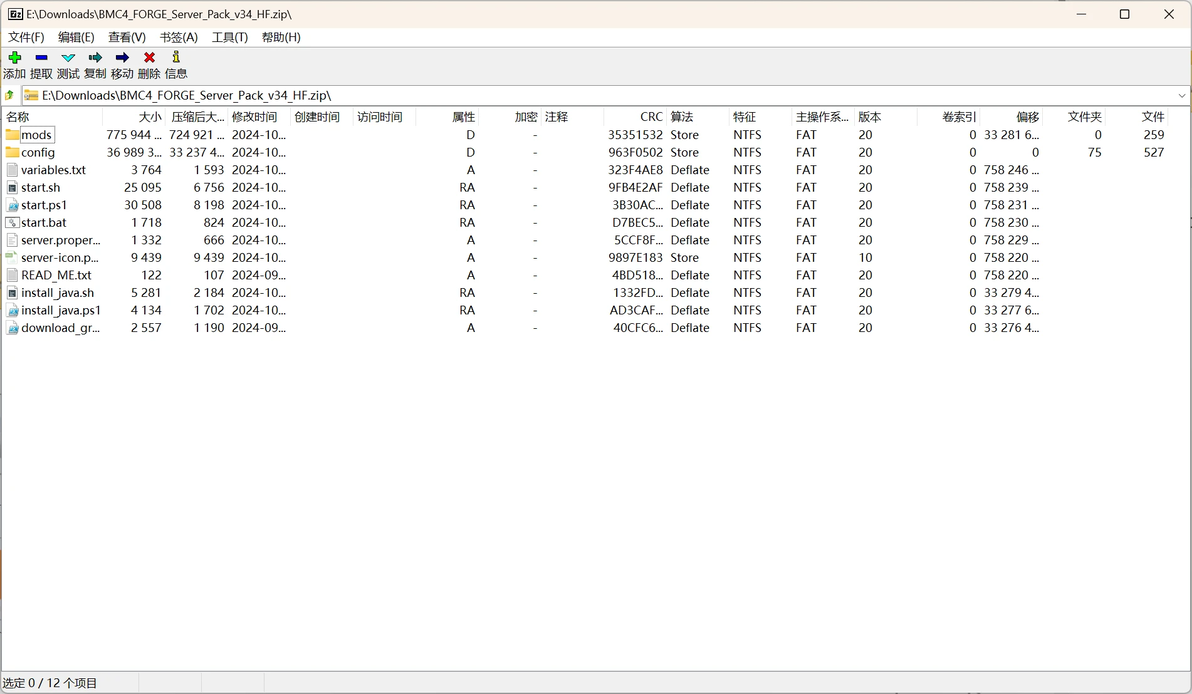Sort by the 卷索引 column header
Viewport: 1192px width, 694px height.
pyautogui.click(x=949, y=117)
